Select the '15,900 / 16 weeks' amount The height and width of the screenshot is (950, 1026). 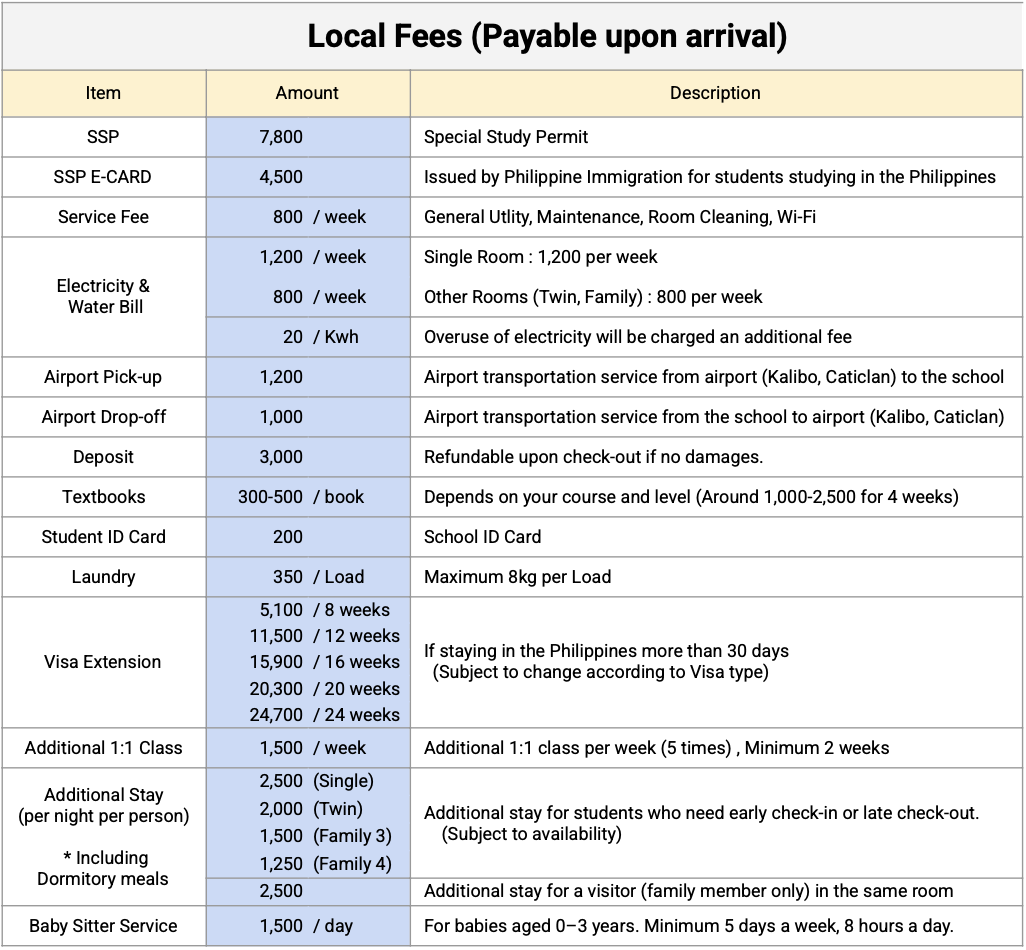coord(325,662)
